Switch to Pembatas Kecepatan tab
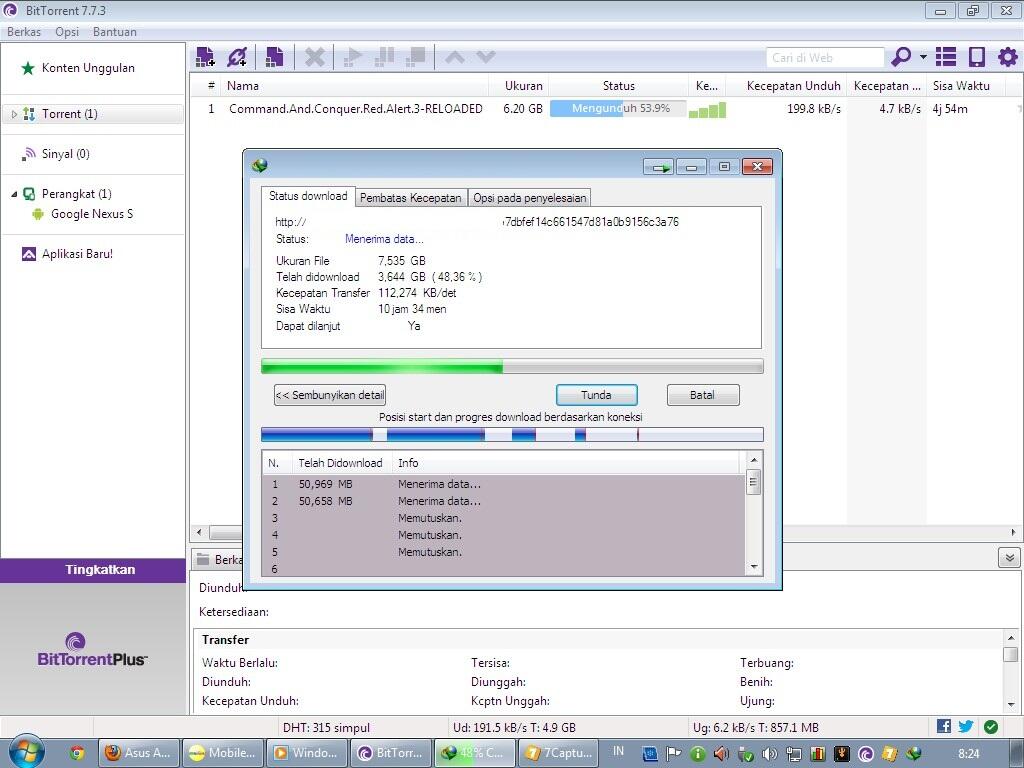The image size is (1024, 768). click(x=411, y=198)
